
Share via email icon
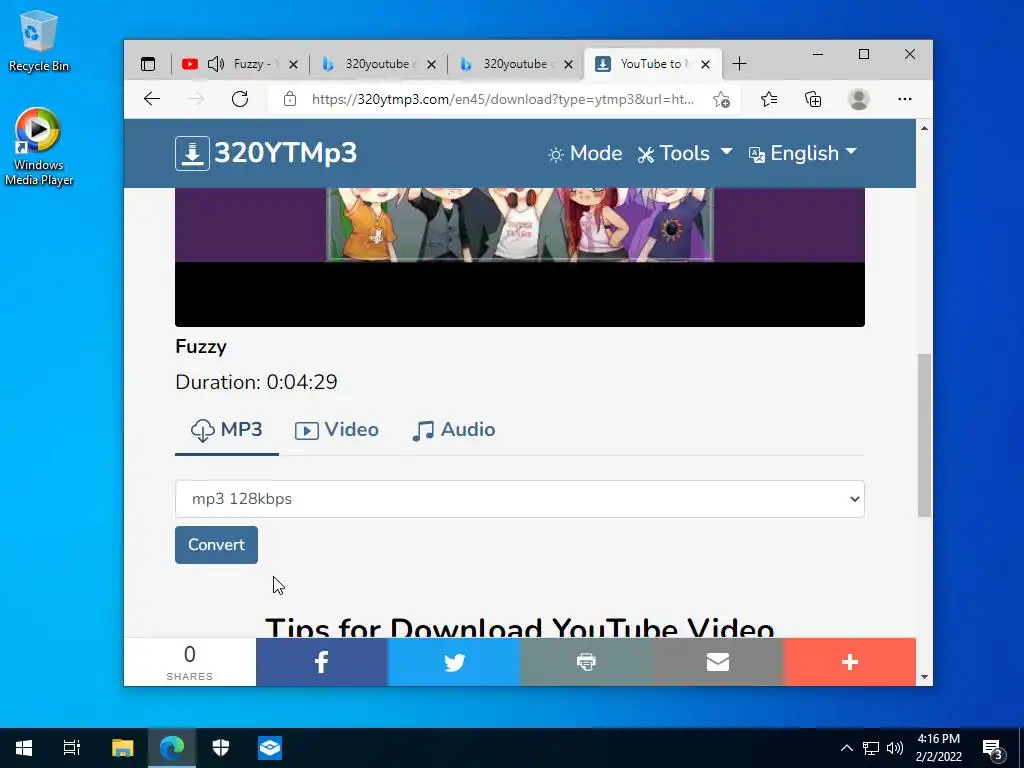718,662
